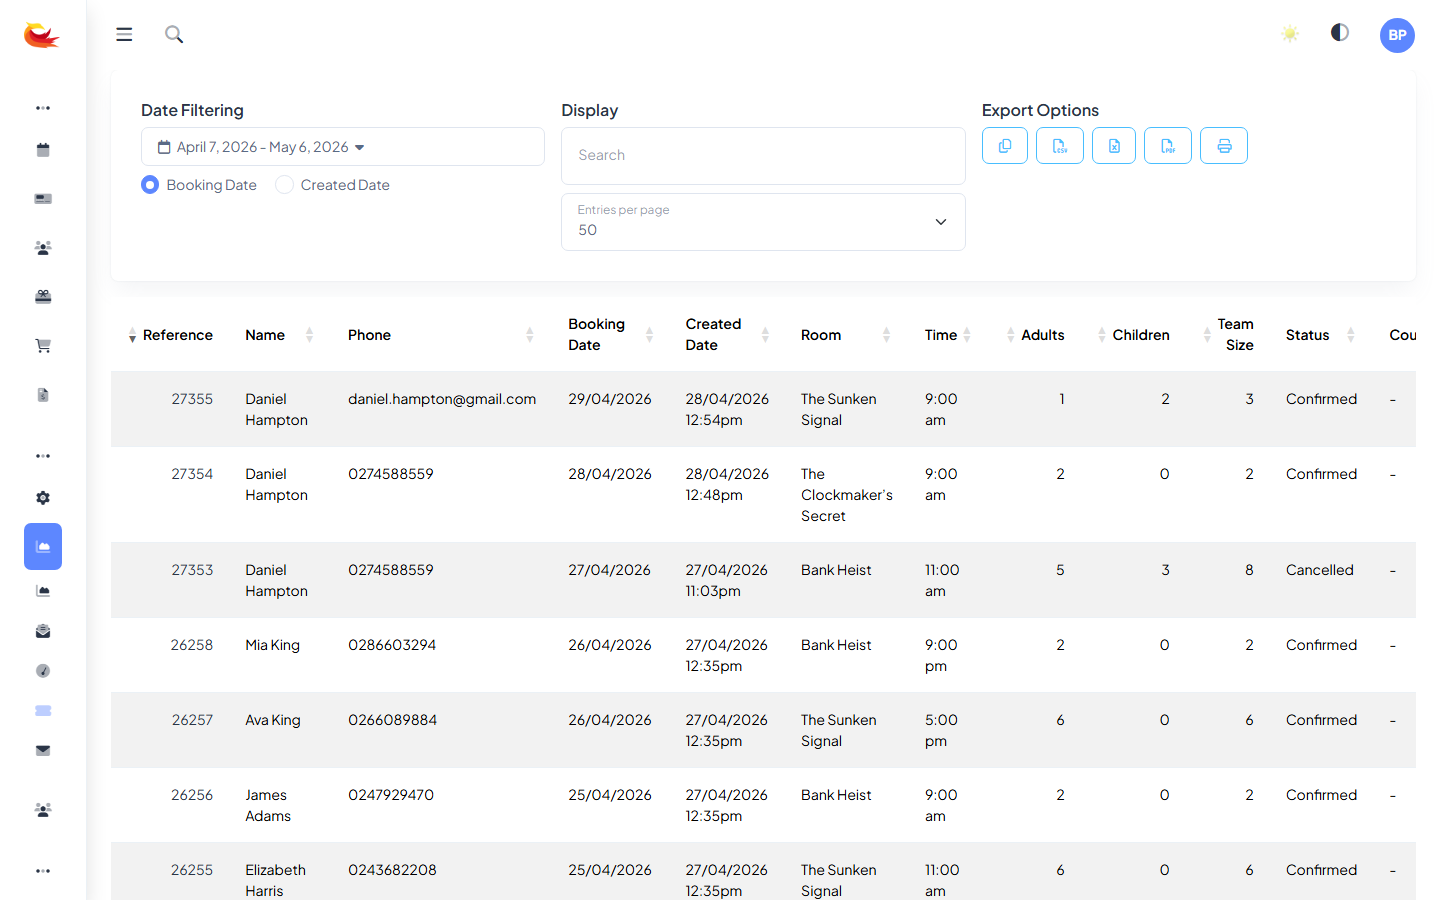1440x900 pixels.
Task: Click phone number 0286603294
Action: pos(392,645)
